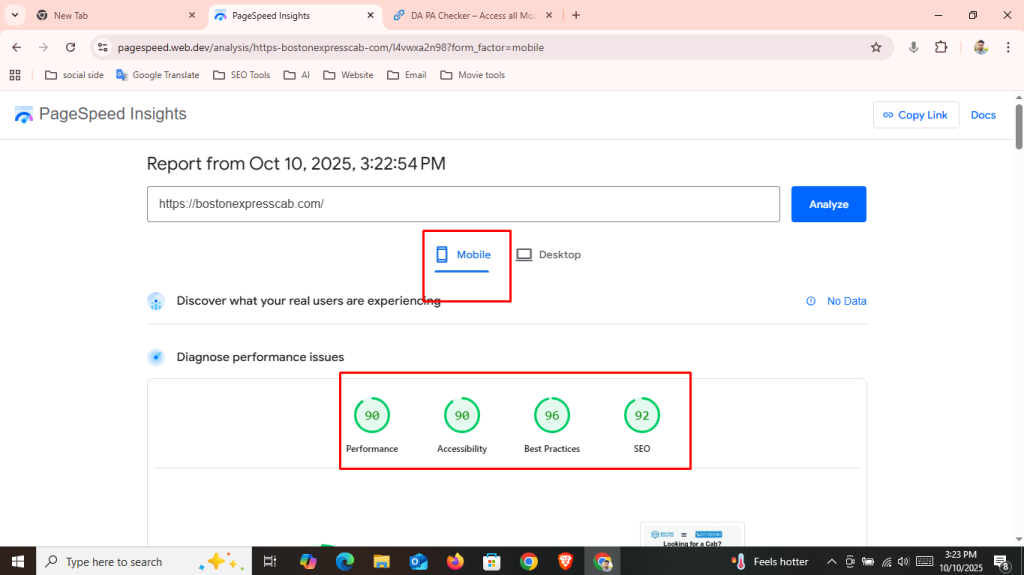Click the Copy Link button
Viewport: 1024px width, 575px height.
click(915, 115)
